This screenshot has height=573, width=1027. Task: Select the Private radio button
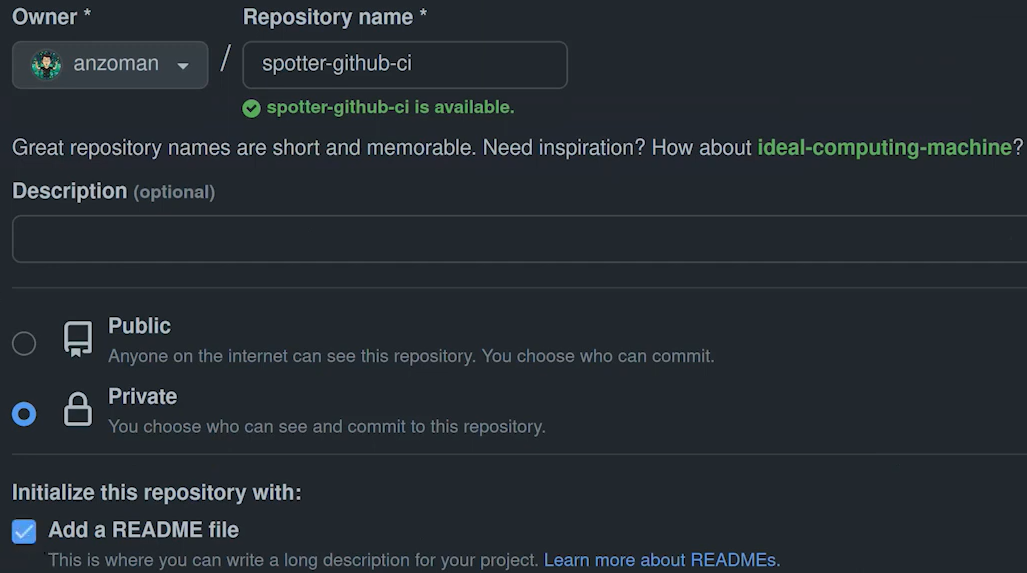coord(24,414)
